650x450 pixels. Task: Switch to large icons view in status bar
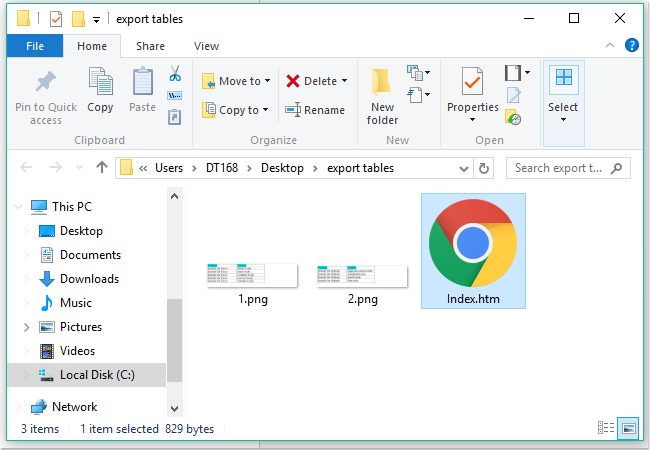click(628, 428)
